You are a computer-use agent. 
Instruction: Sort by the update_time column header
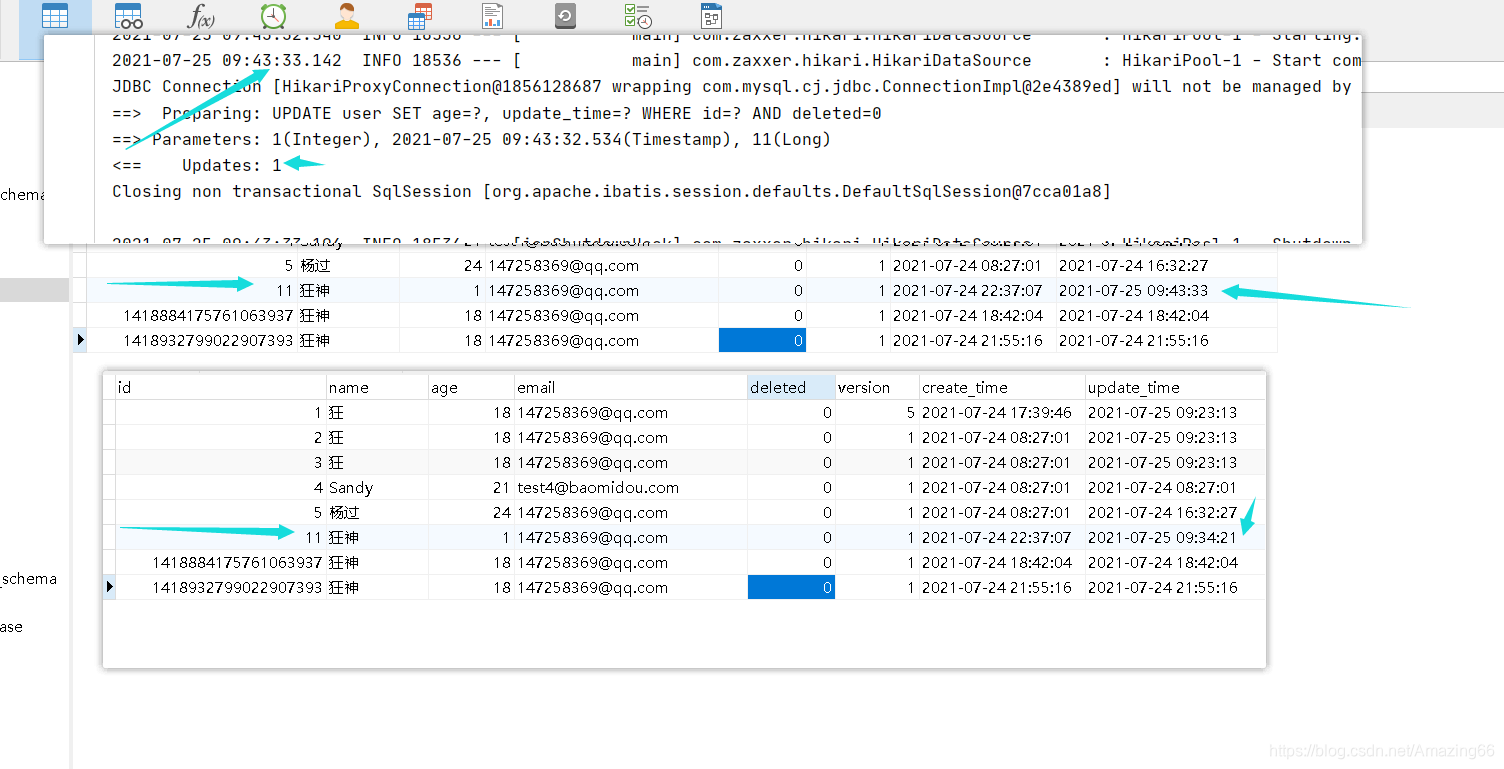click(1175, 387)
